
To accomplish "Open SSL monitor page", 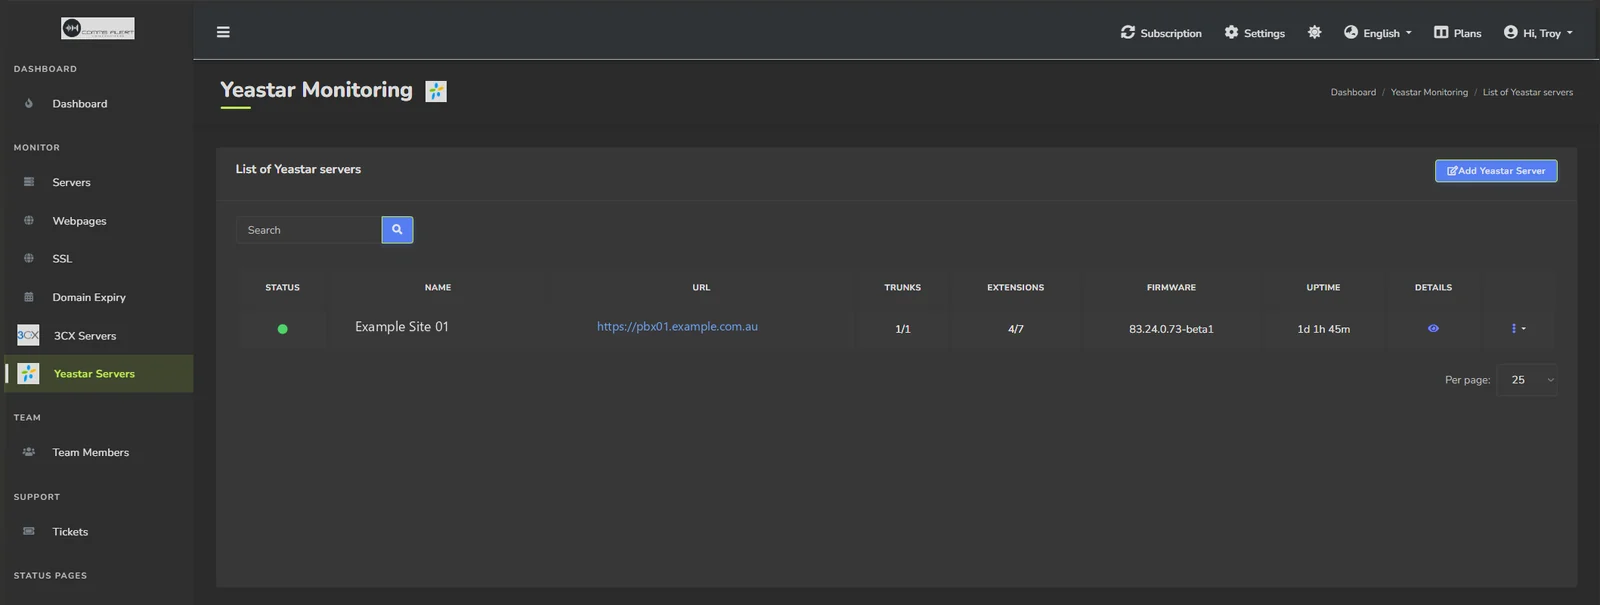I will coord(62,259).
